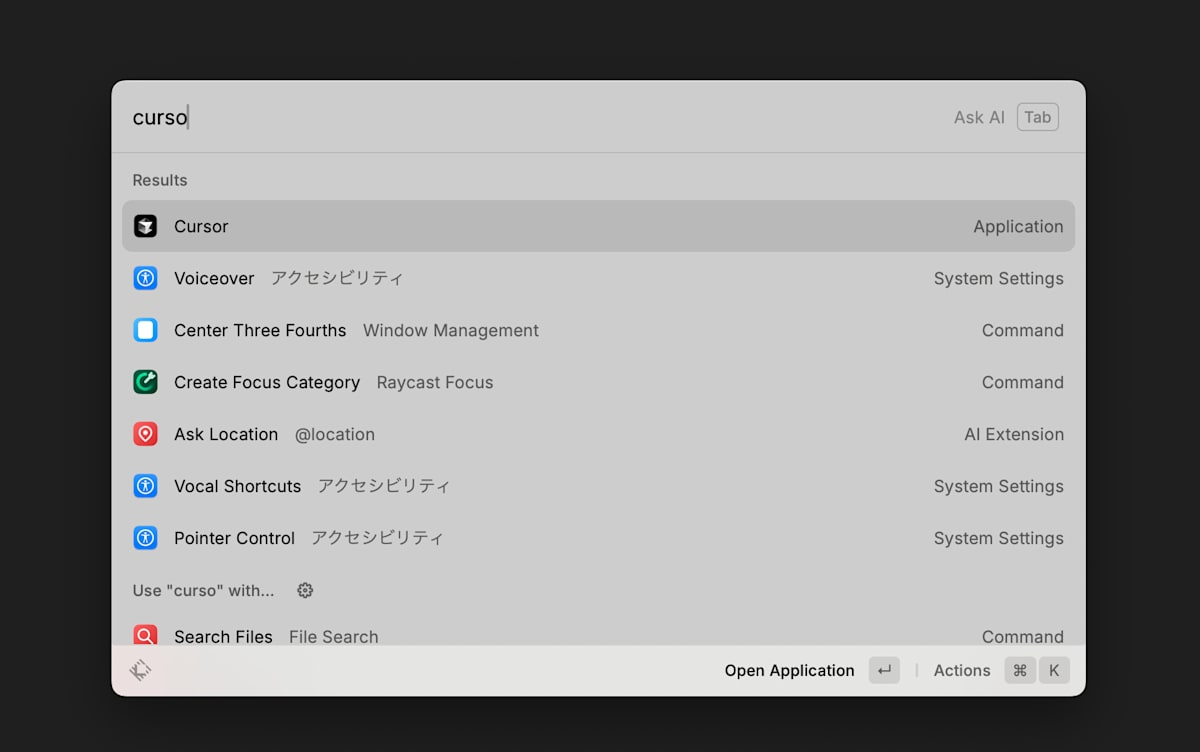
Task: Click the Return key icon in the bottom bar
Action: pos(884,670)
